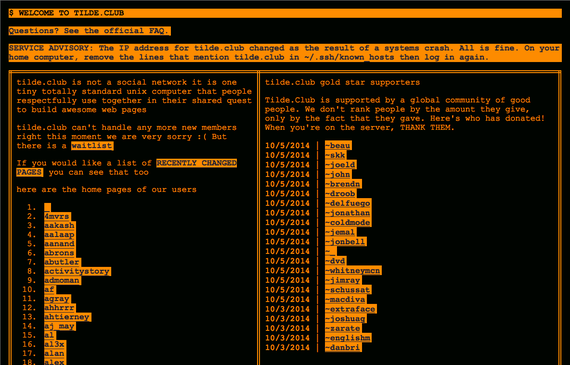
Task: Visit supporter ~coldmode's page
Action: [348, 223]
